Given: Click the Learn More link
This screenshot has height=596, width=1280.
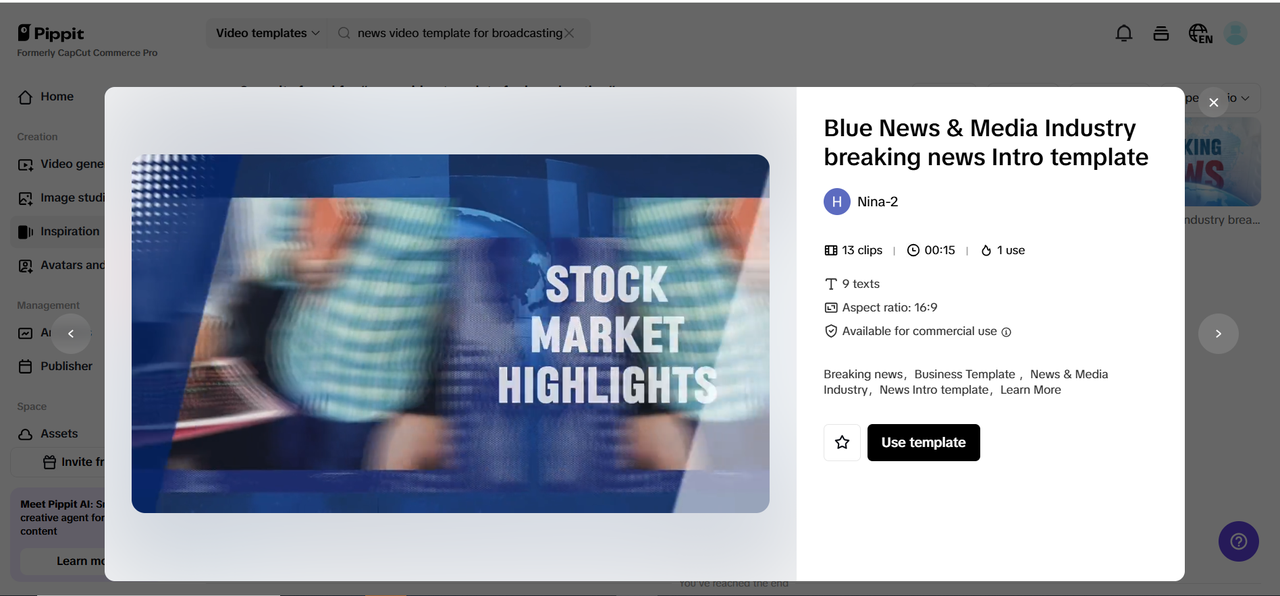Looking at the screenshot, I should [x=1030, y=390].
